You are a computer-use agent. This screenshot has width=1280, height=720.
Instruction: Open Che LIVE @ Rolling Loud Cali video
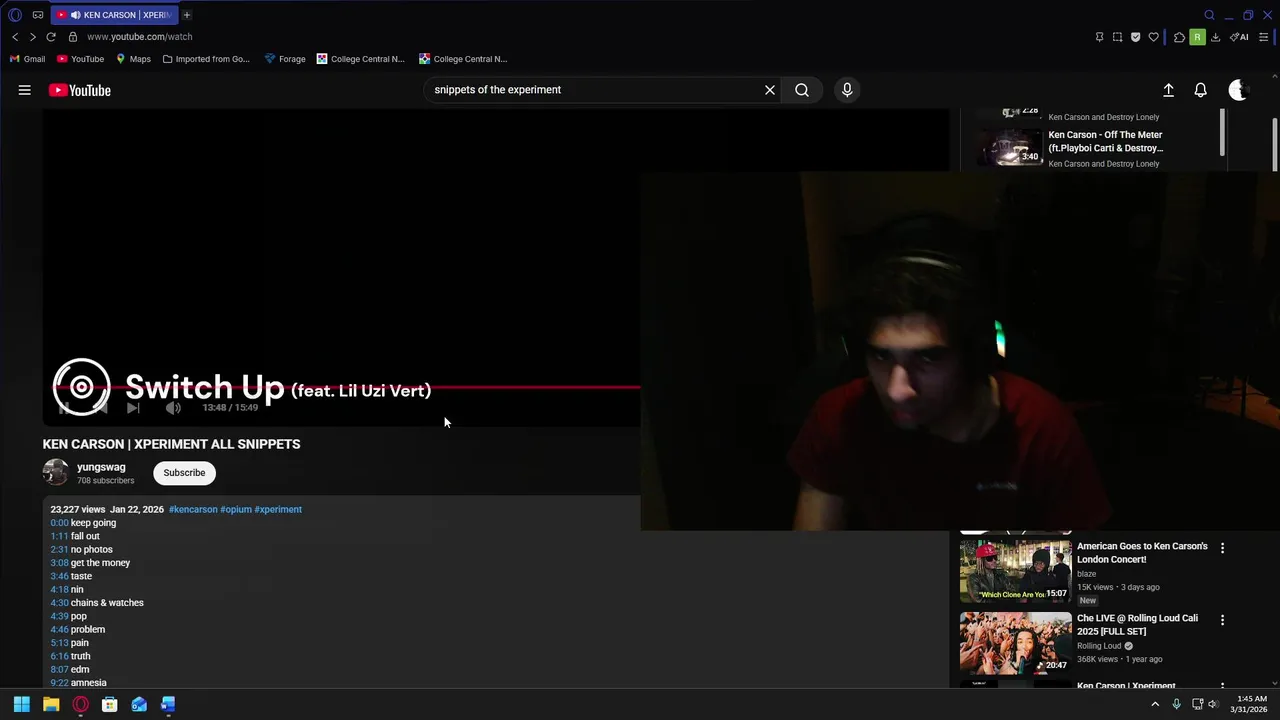pos(1137,624)
